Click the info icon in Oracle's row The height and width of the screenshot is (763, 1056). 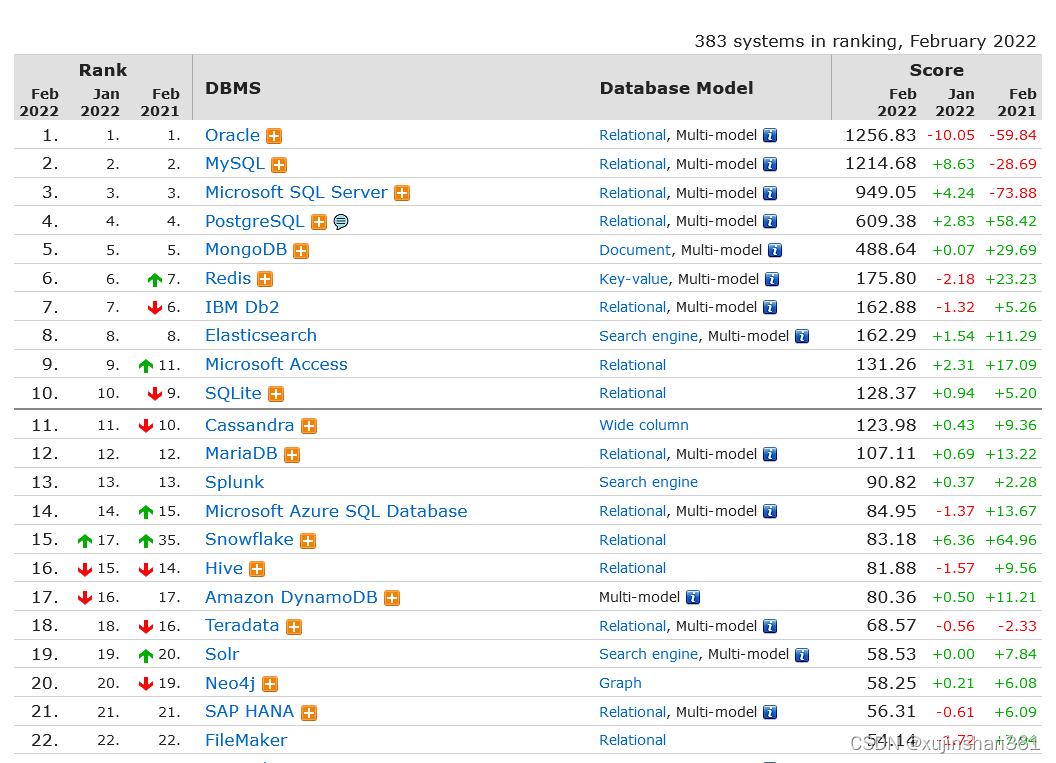[x=770, y=135]
